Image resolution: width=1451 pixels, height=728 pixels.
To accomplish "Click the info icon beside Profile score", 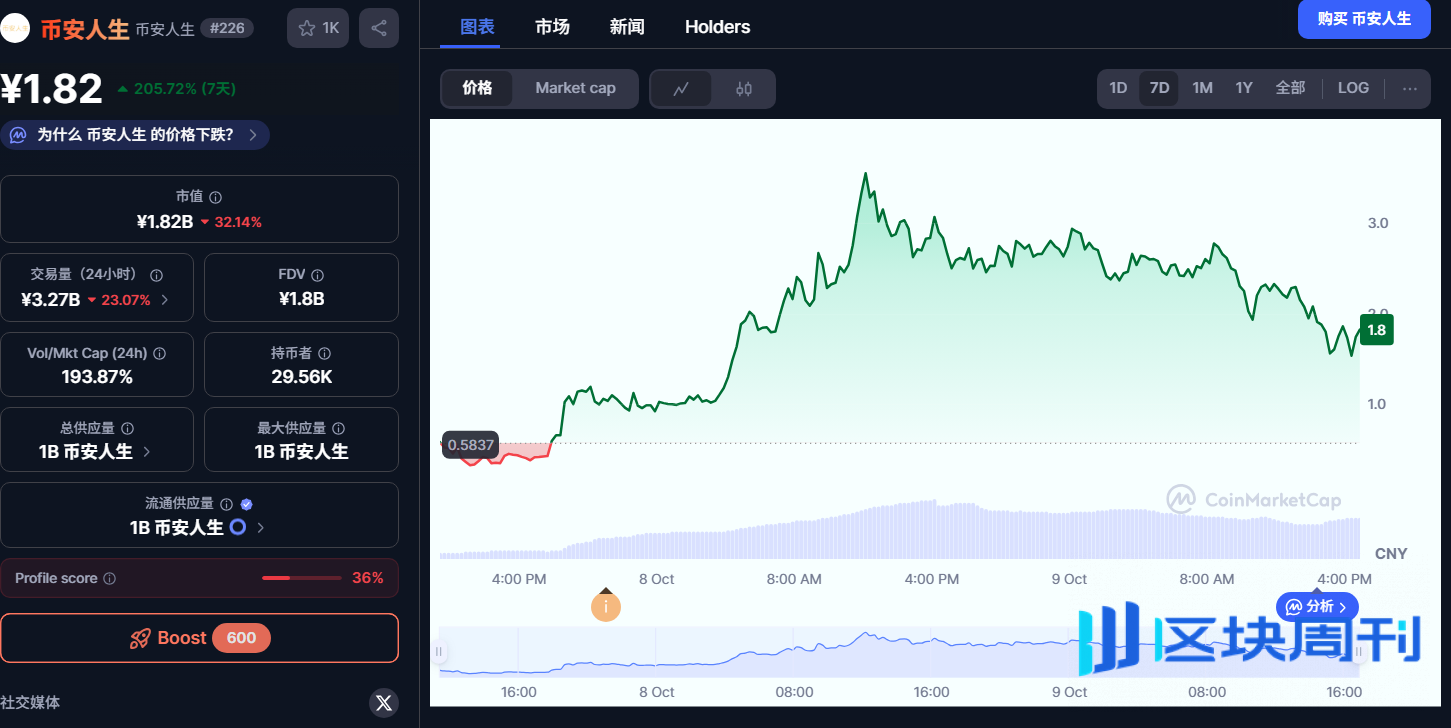I will 110,579.
